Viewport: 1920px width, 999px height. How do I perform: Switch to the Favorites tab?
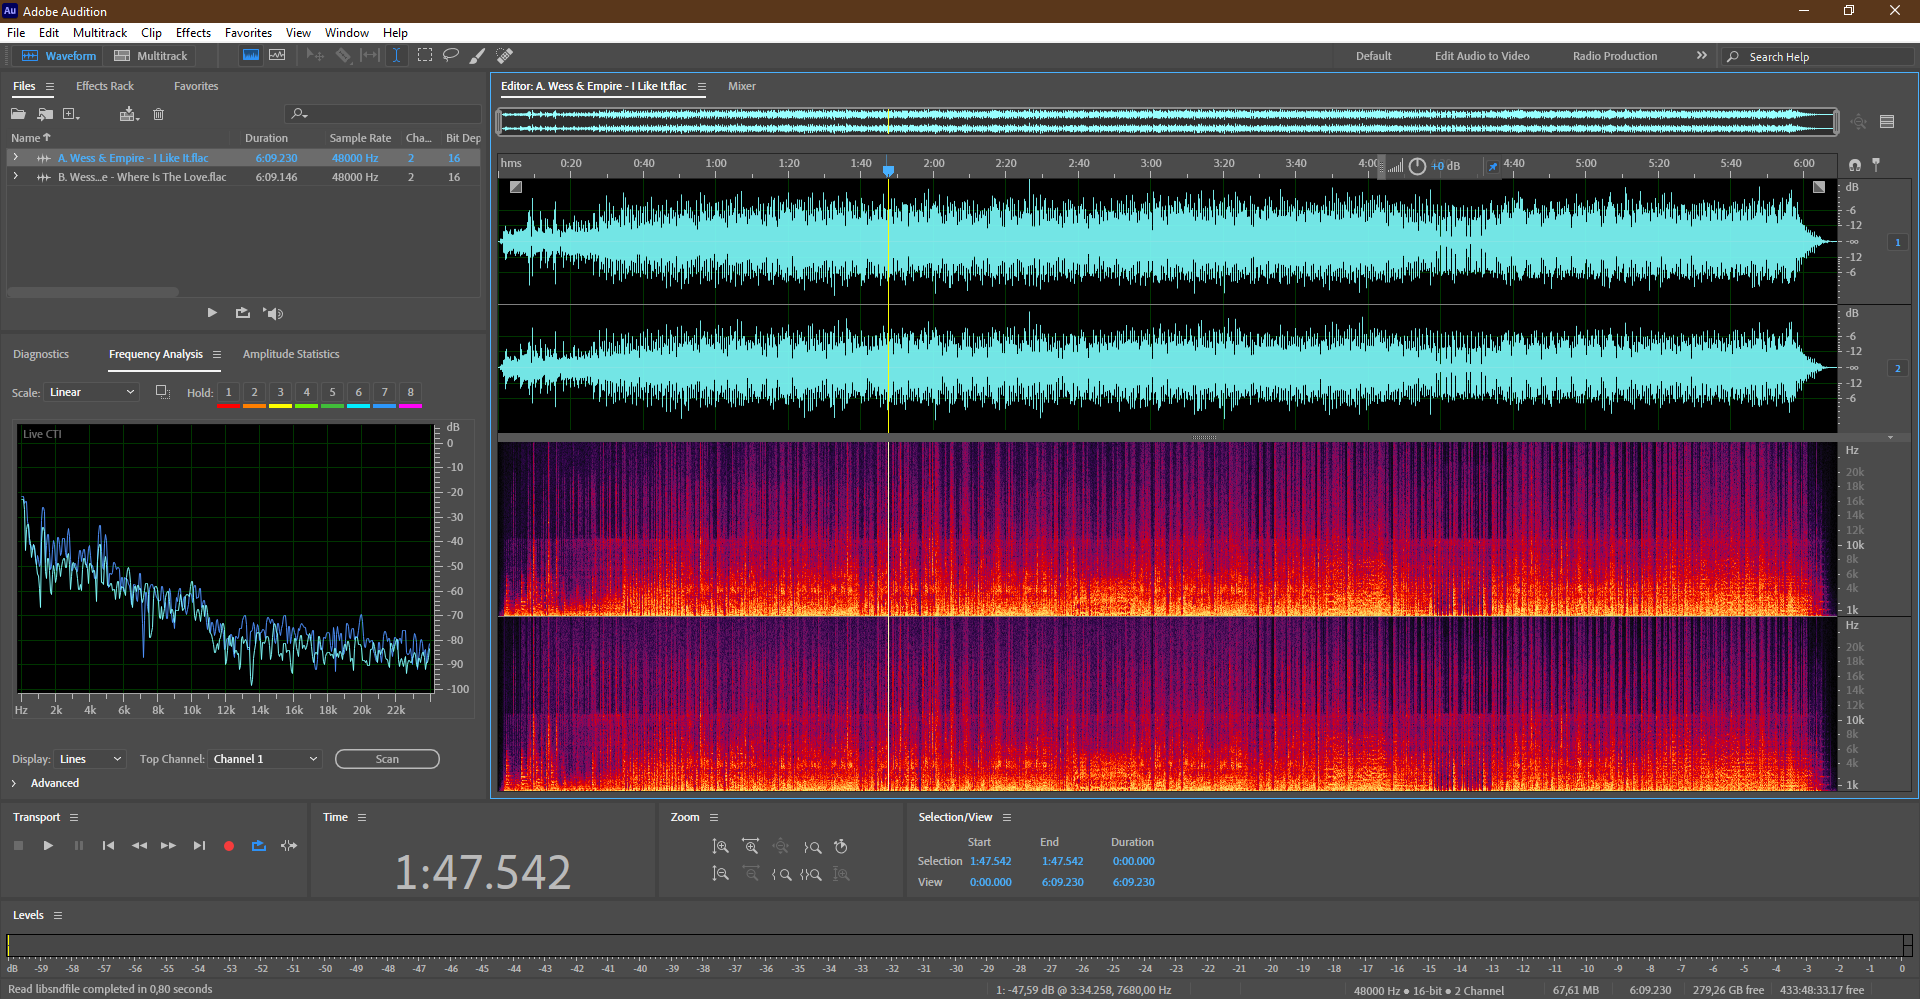tap(196, 86)
